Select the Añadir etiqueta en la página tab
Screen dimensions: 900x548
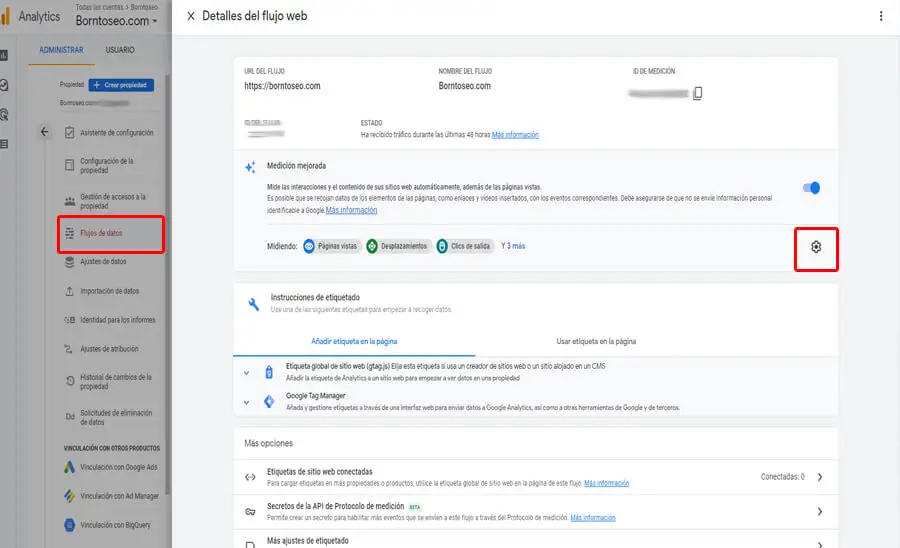pos(354,341)
